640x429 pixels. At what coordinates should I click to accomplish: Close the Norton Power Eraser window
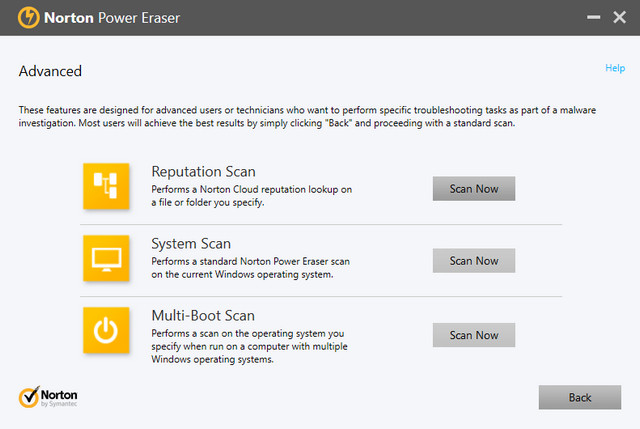[620, 17]
